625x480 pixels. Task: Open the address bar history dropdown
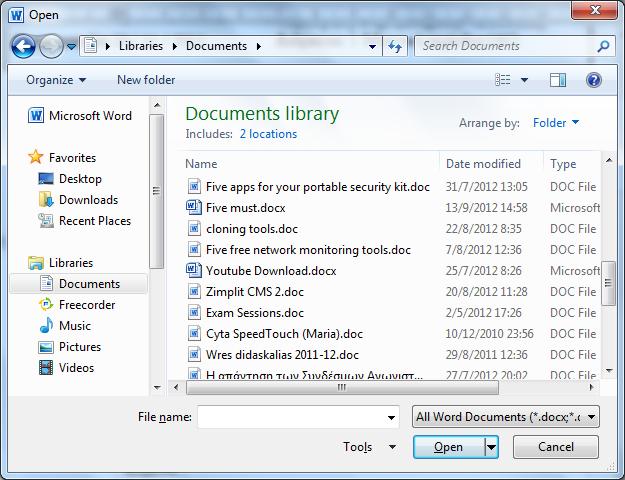point(372,47)
